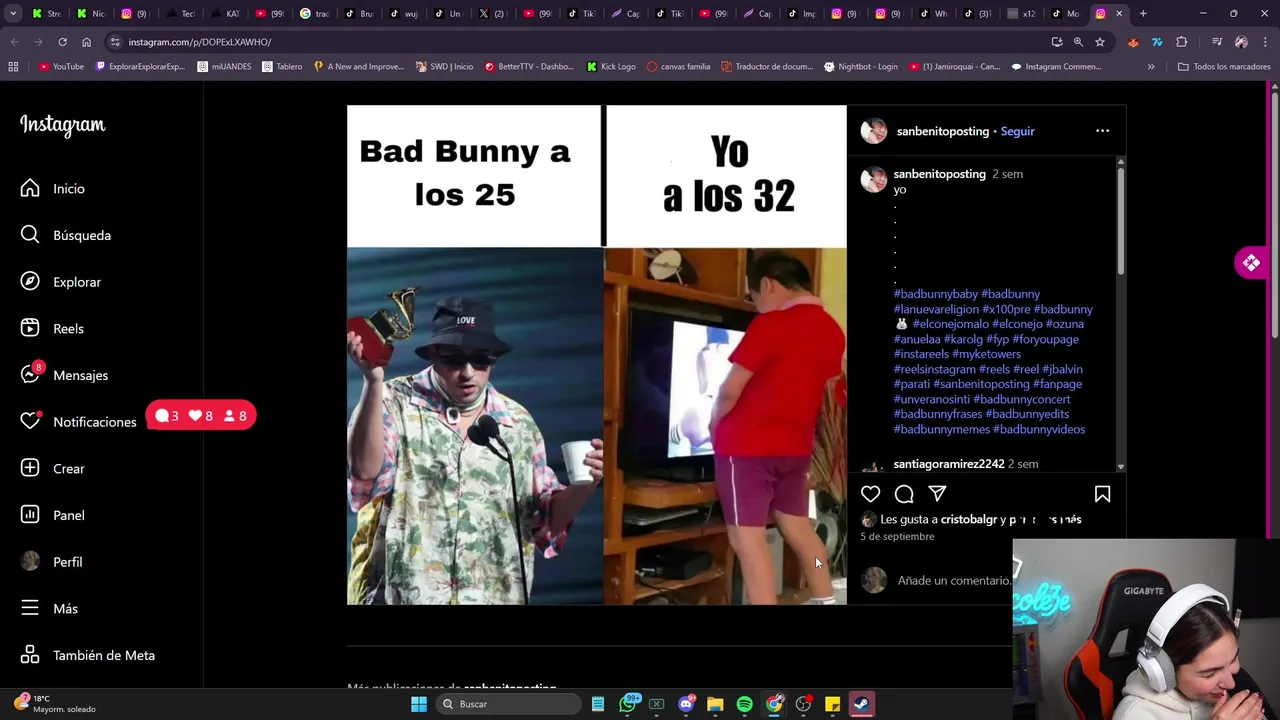Click Crear plus icon
Screen dimensions: 1280x720
(30, 468)
